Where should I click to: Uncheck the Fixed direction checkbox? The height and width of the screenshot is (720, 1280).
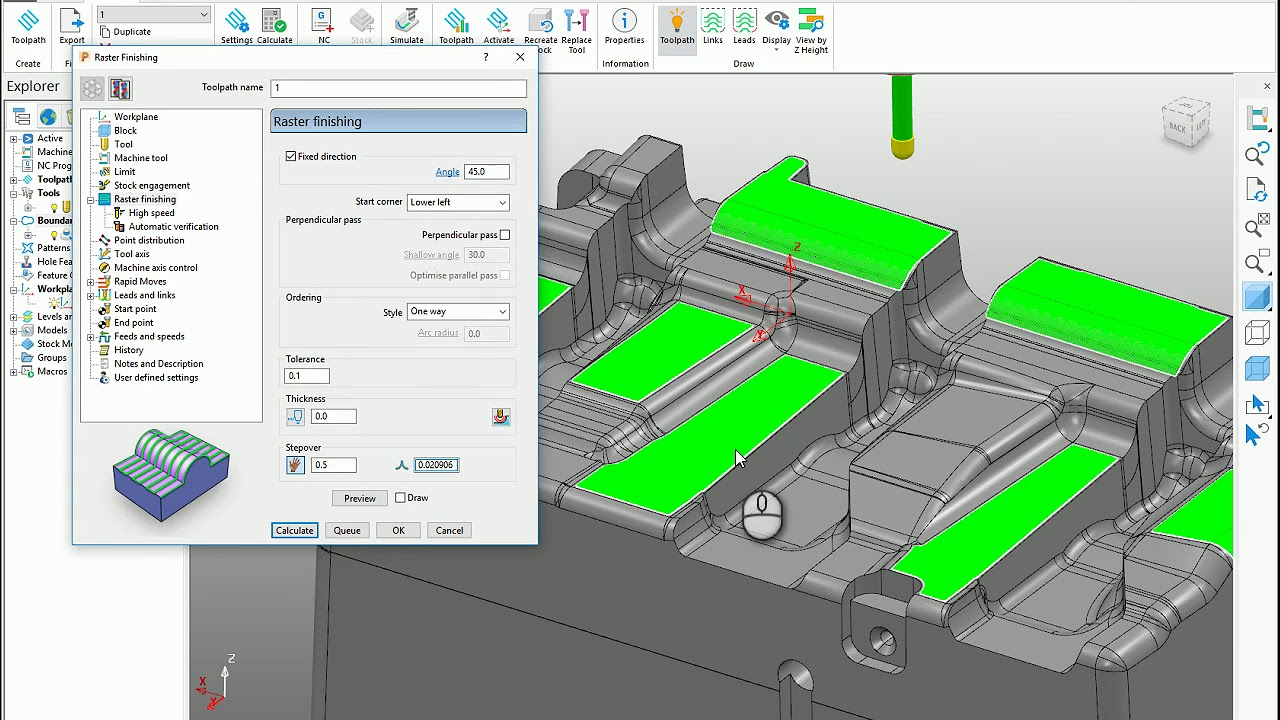pyautogui.click(x=291, y=157)
